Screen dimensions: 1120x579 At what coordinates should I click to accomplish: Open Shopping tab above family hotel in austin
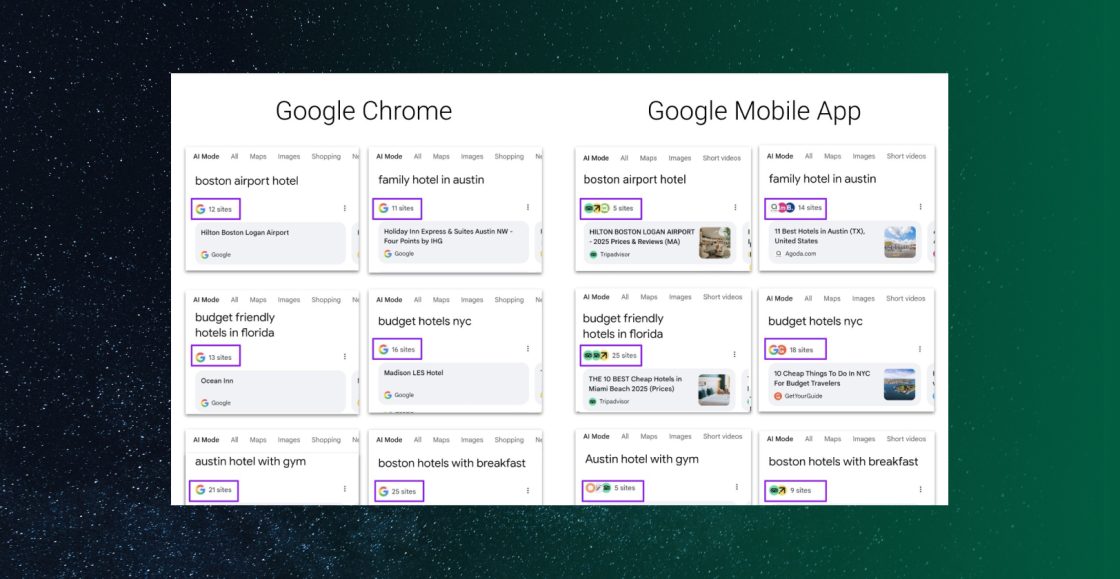509,156
